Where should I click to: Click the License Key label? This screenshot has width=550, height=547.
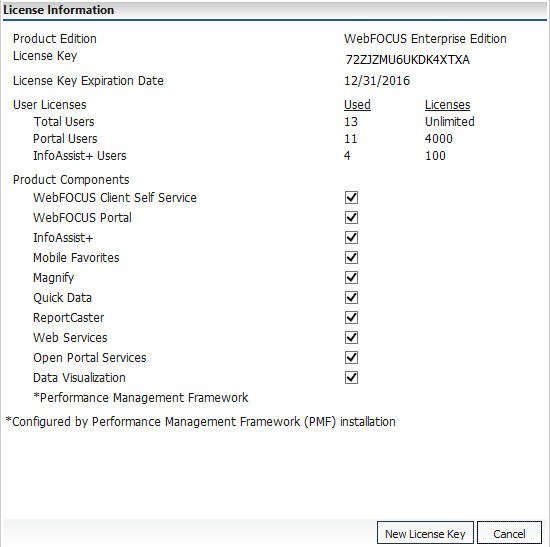pyautogui.click(x=45, y=56)
